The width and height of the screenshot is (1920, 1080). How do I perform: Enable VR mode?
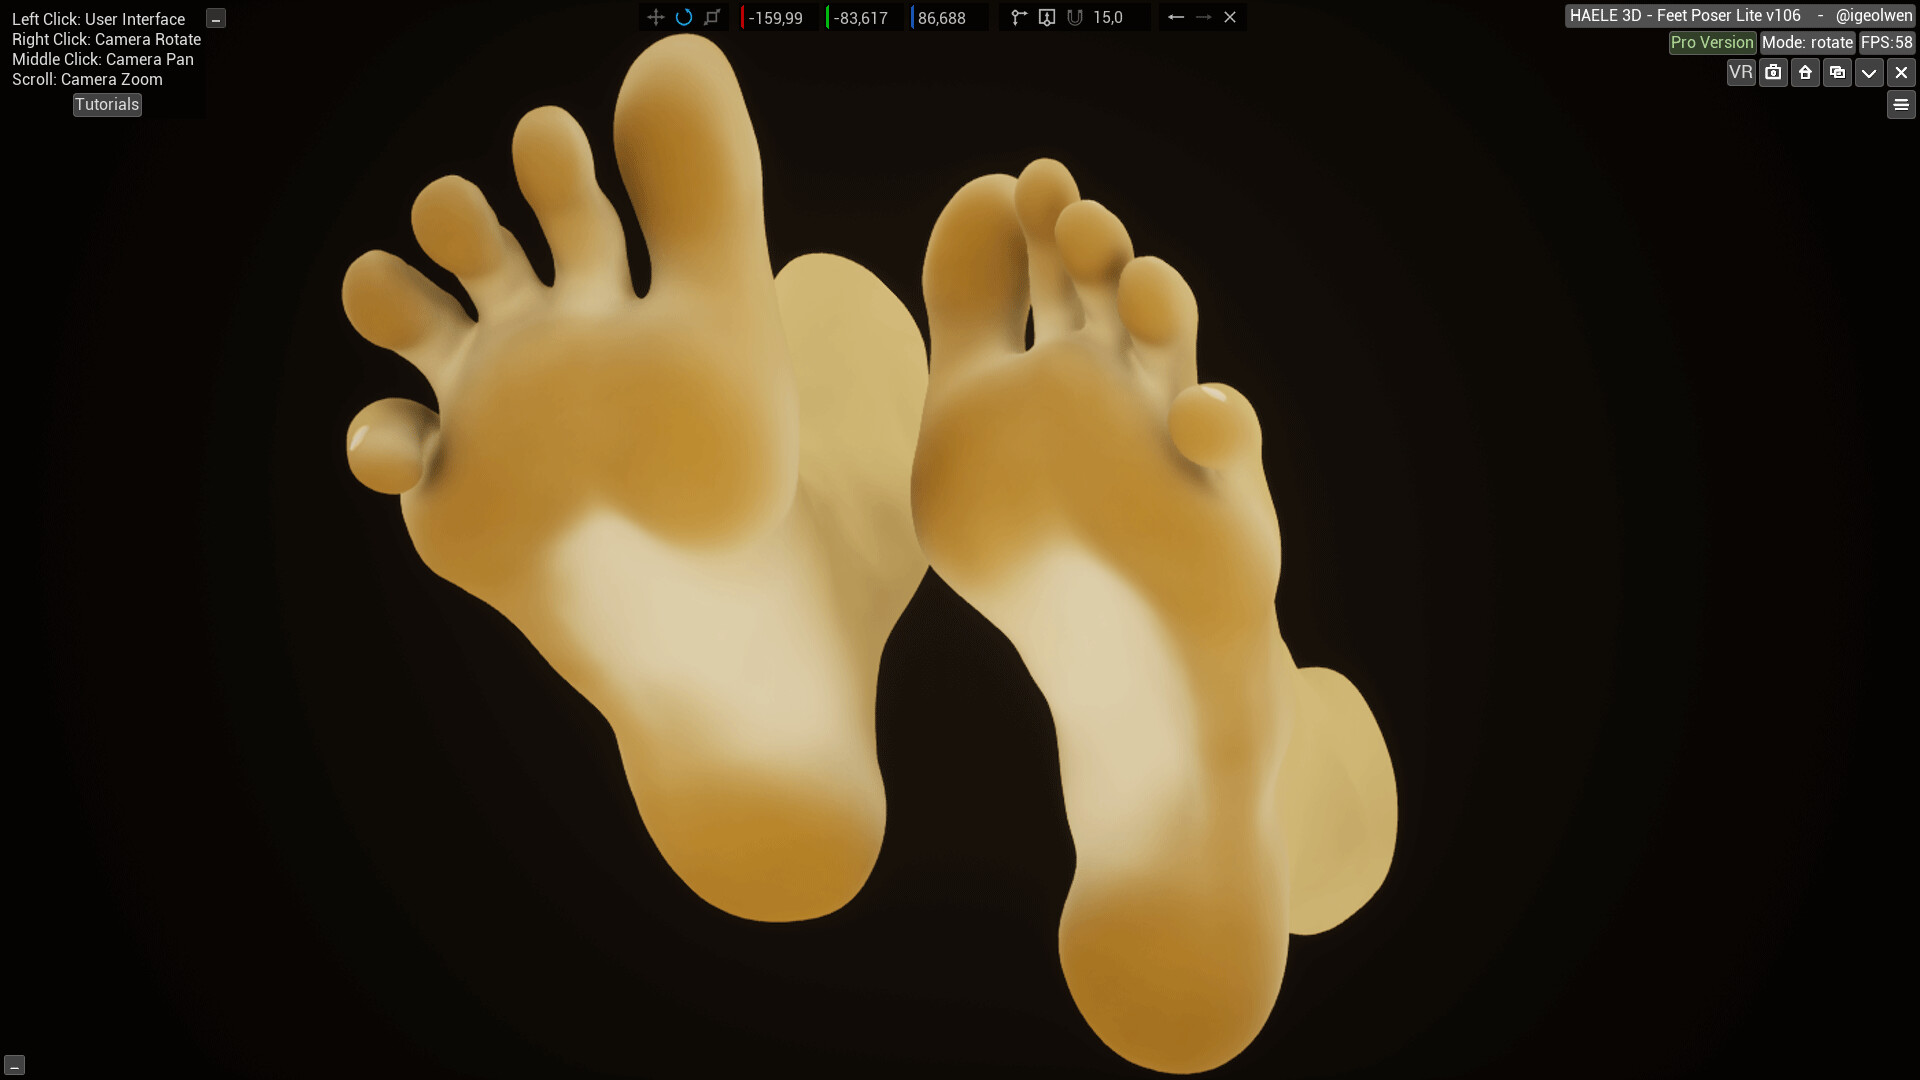coord(1740,72)
